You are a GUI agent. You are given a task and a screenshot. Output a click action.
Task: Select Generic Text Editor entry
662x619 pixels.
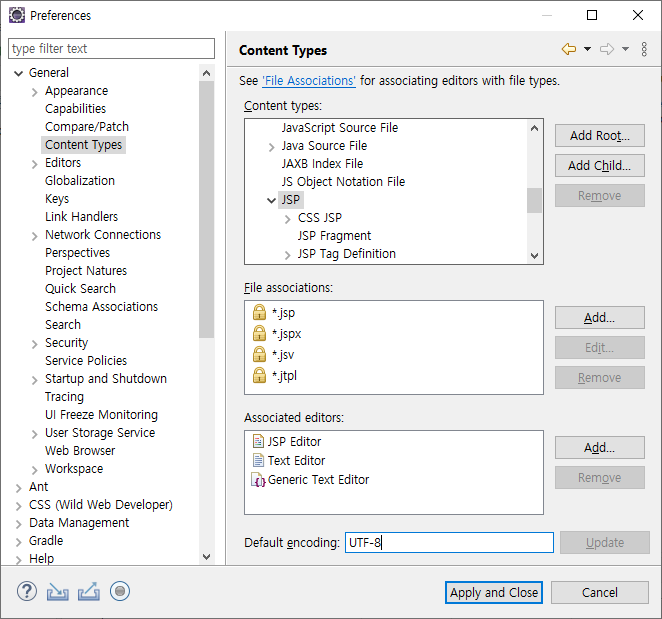pos(318,480)
